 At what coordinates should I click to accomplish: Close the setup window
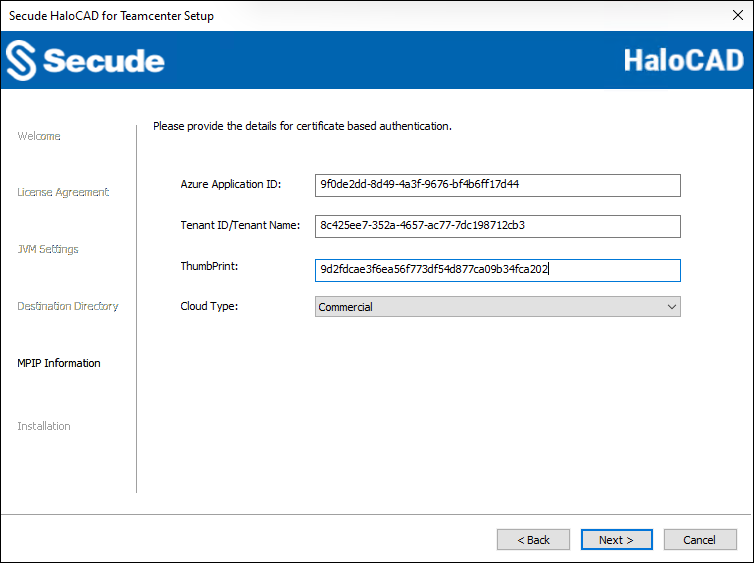[x=738, y=15]
